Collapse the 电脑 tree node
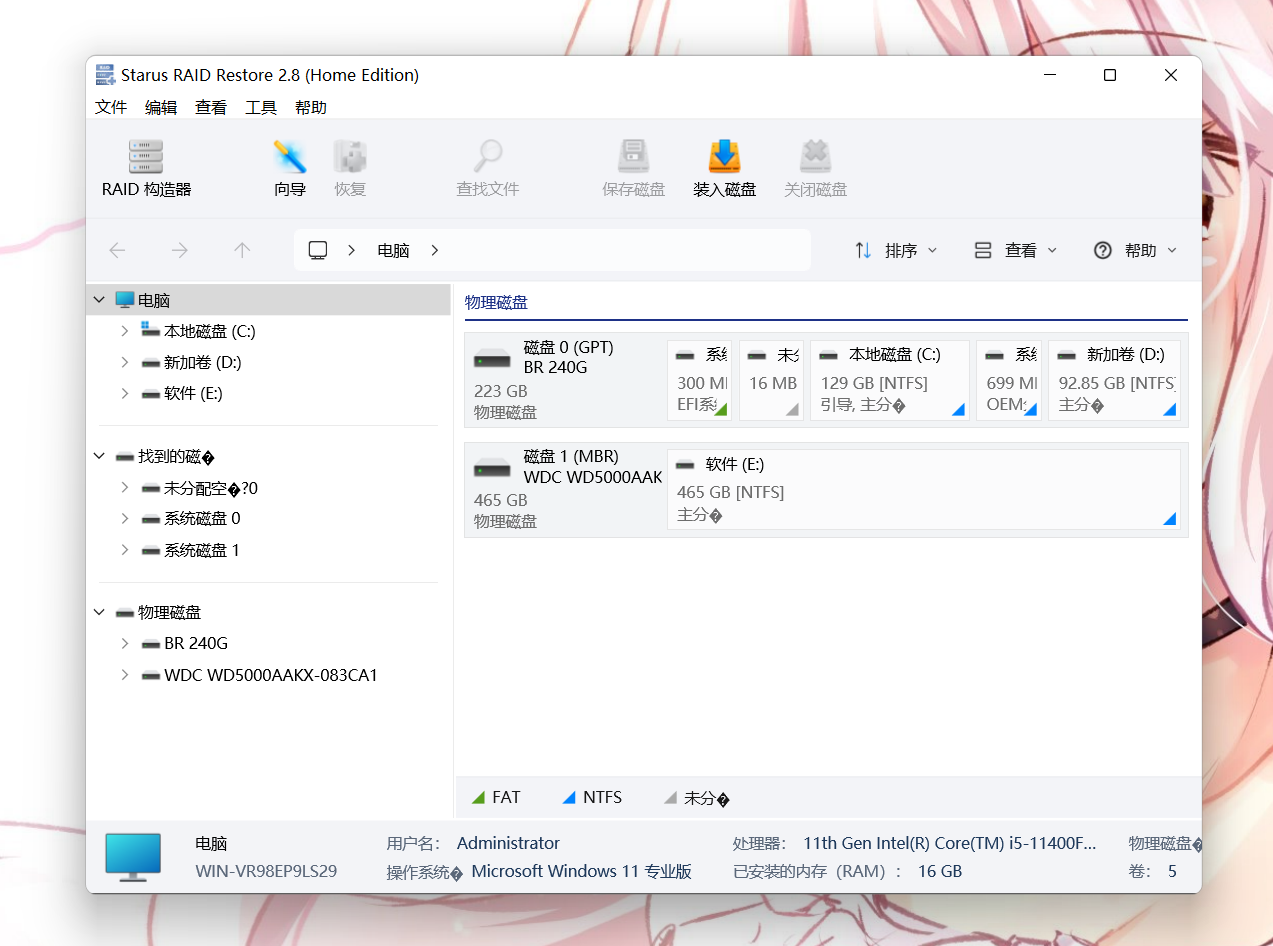1273x946 pixels. (x=99, y=300)
